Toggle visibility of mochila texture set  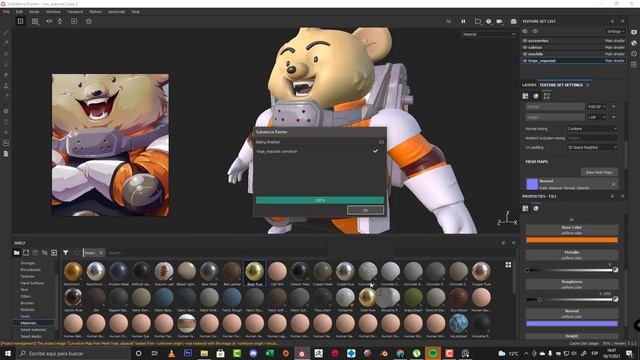pyautogui.click(x=525, y=54)
